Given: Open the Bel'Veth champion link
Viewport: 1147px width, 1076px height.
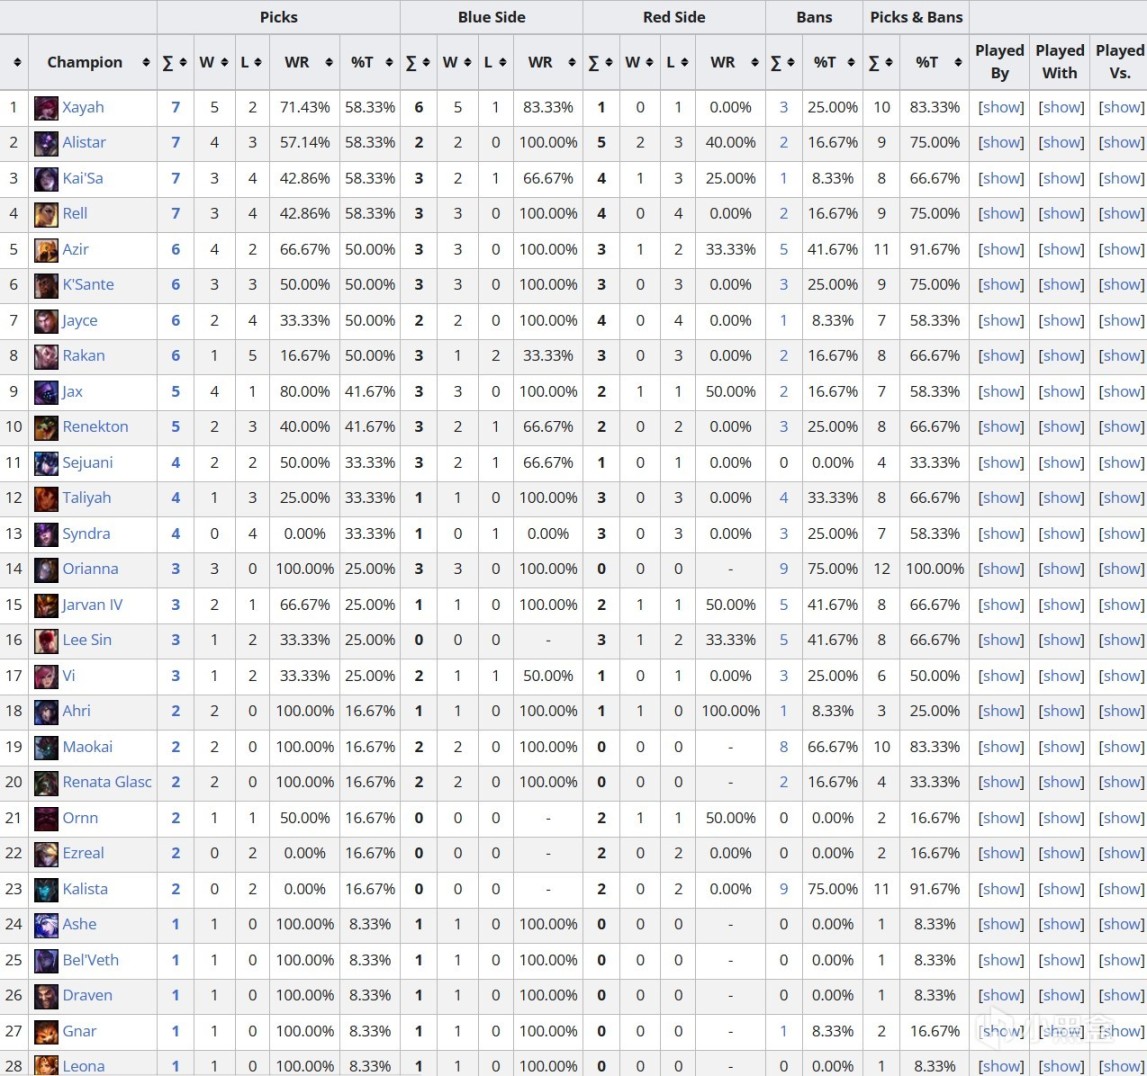Looking at the screenshot, I should tap(90, 960).
